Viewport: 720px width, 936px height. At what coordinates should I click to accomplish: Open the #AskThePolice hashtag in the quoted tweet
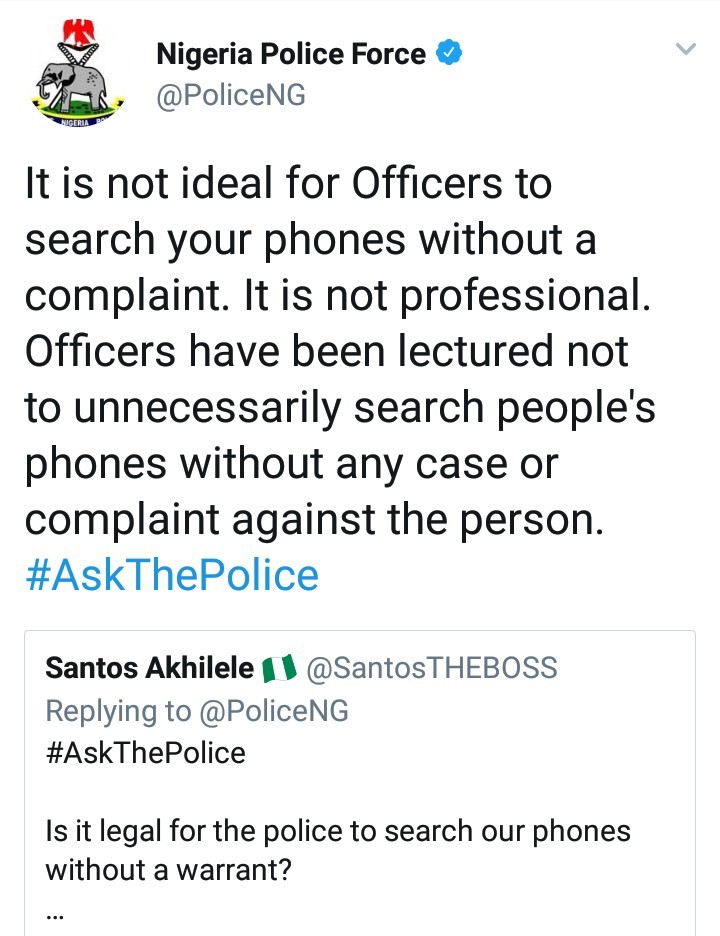point(146,752)
